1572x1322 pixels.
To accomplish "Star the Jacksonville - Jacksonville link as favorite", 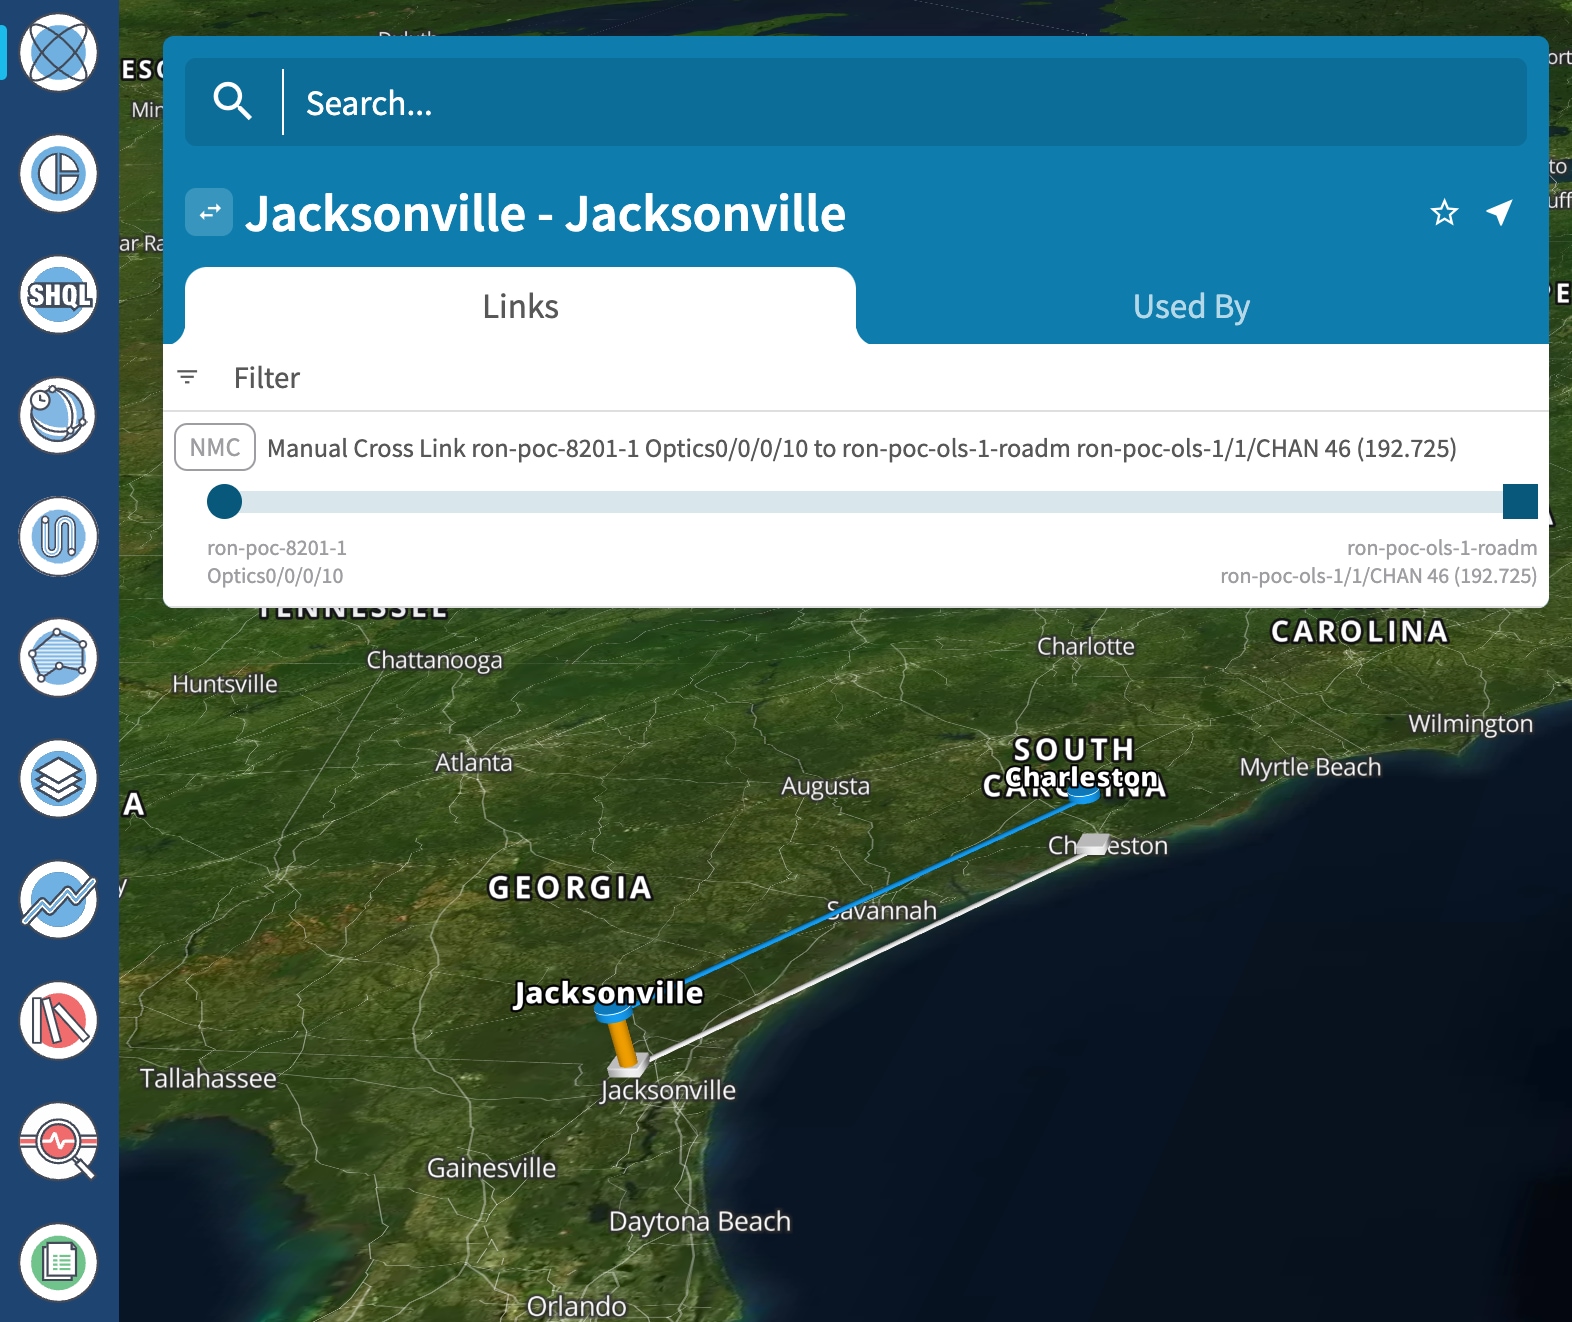I will click(1444, 212).
